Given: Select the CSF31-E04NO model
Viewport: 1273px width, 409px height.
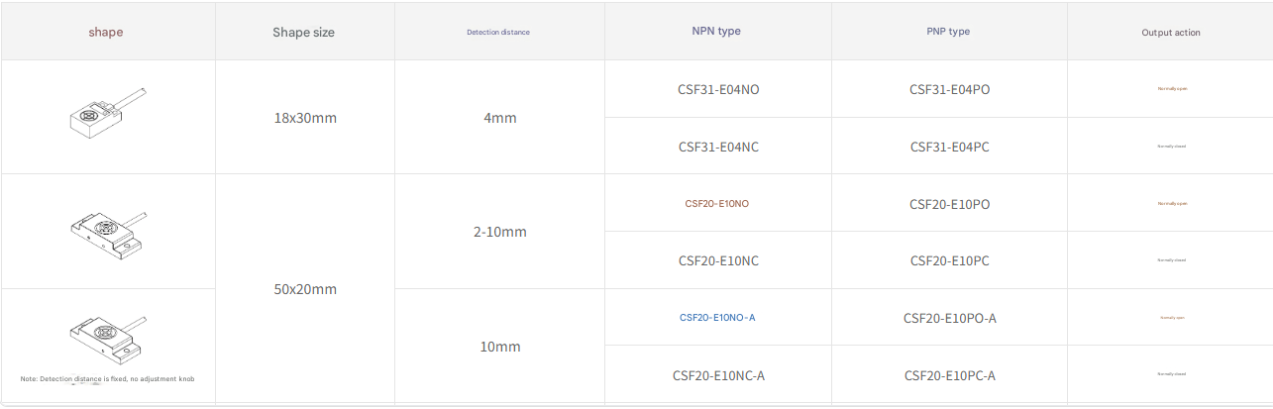Looking at the screenshot, I should coord(718,89).
